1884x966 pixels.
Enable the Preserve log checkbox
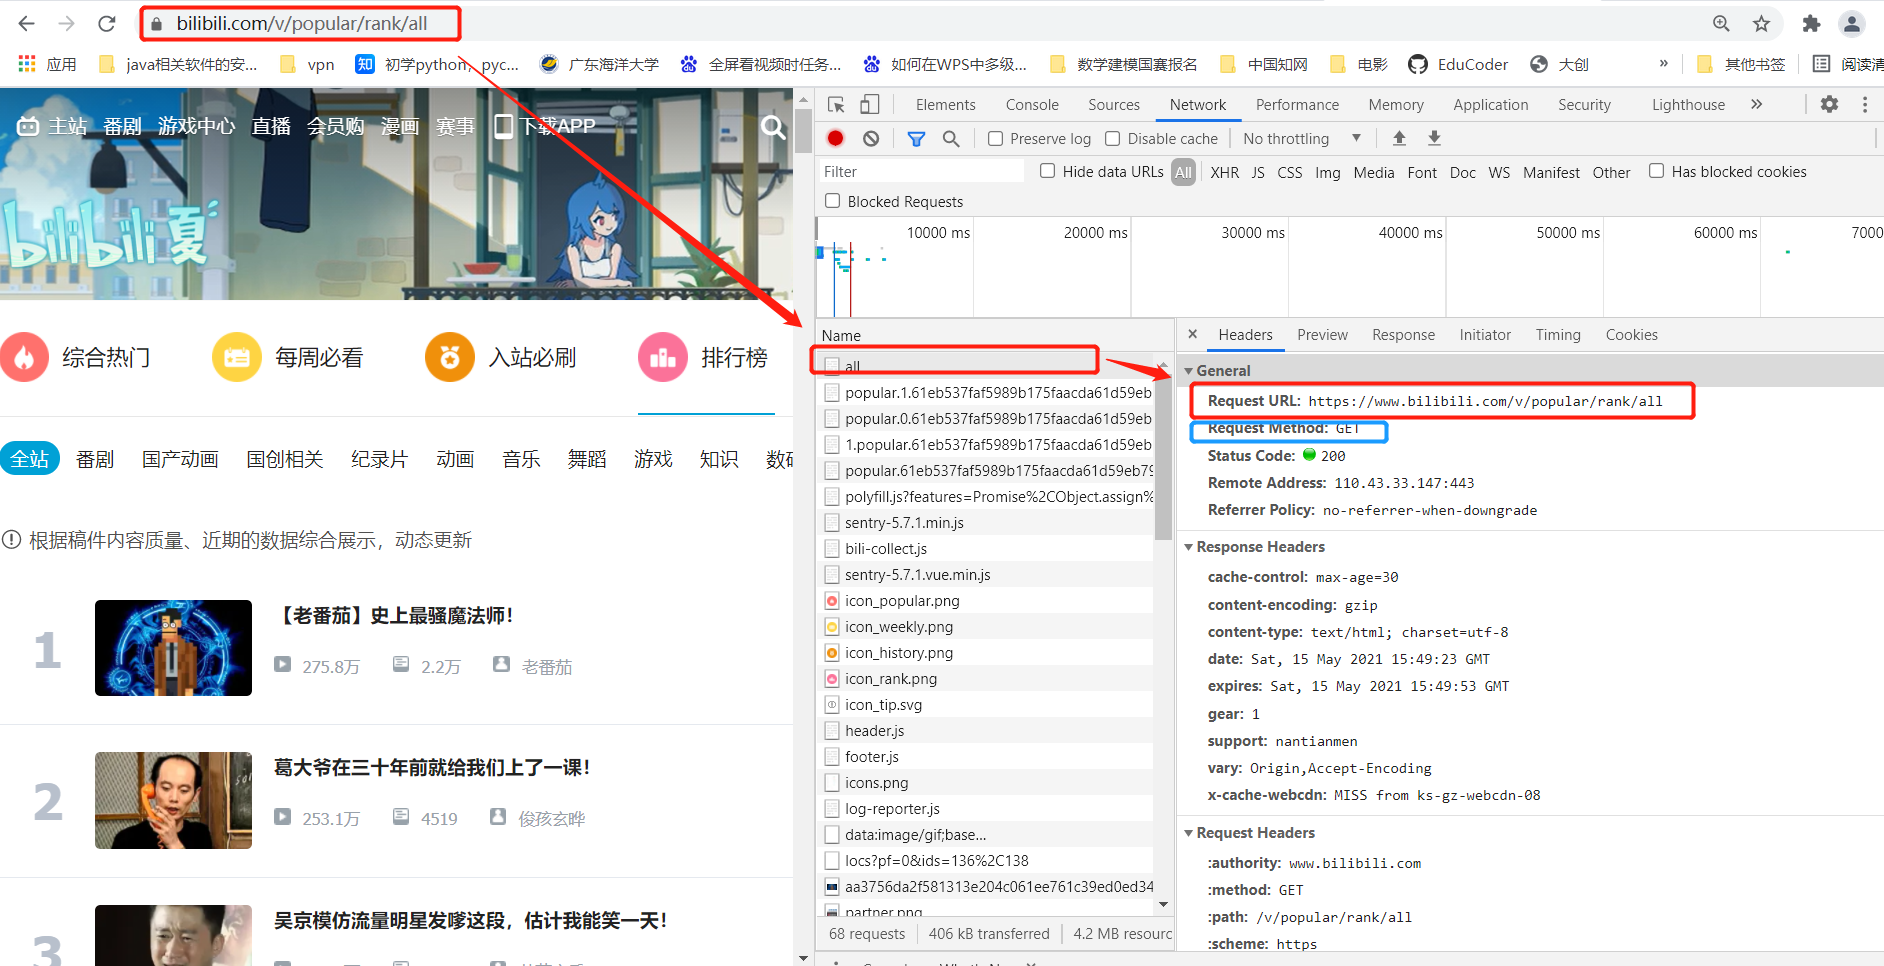point(995,138)
